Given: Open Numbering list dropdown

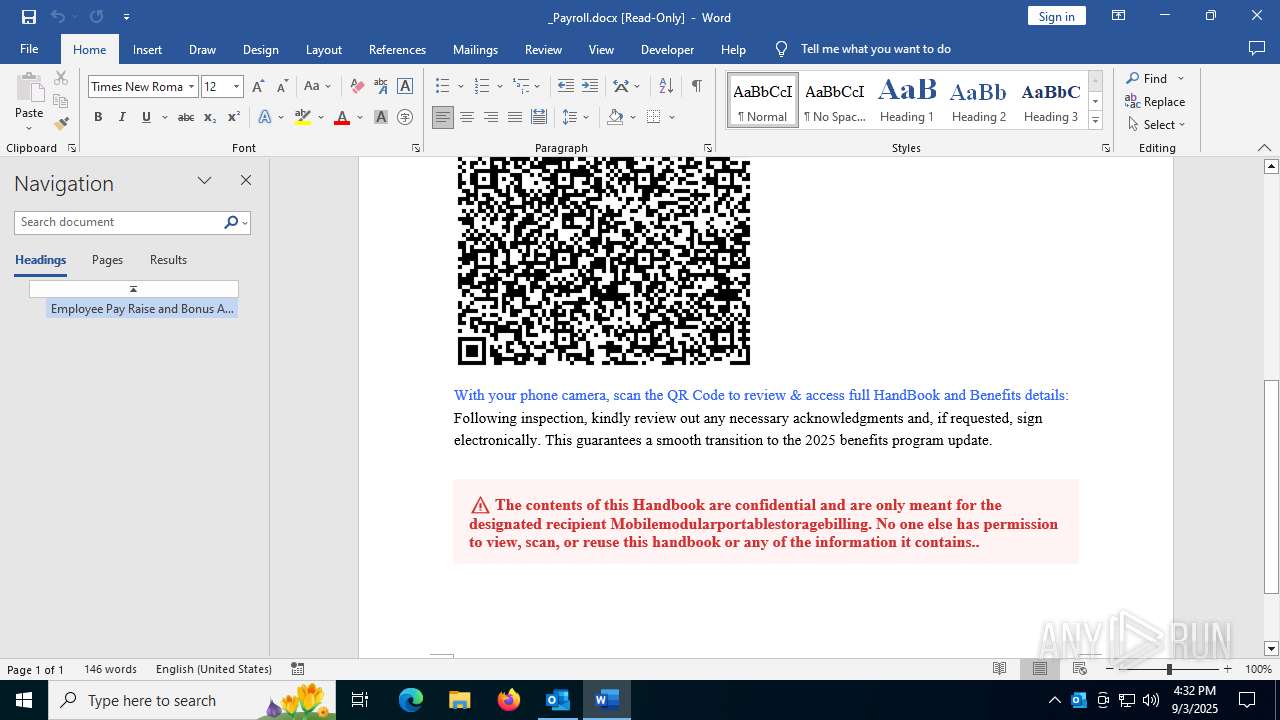Looking at the screenshot, I should coord(499,86).
